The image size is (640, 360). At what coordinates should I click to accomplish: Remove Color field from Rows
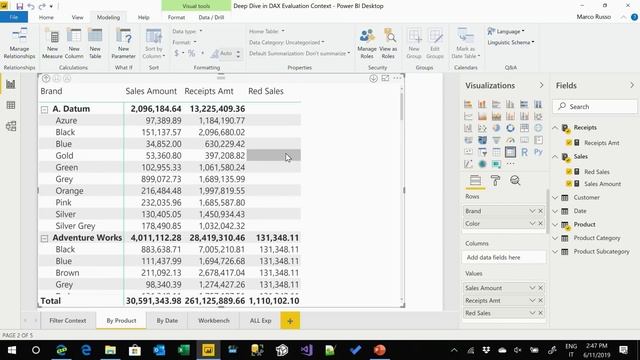540,224
